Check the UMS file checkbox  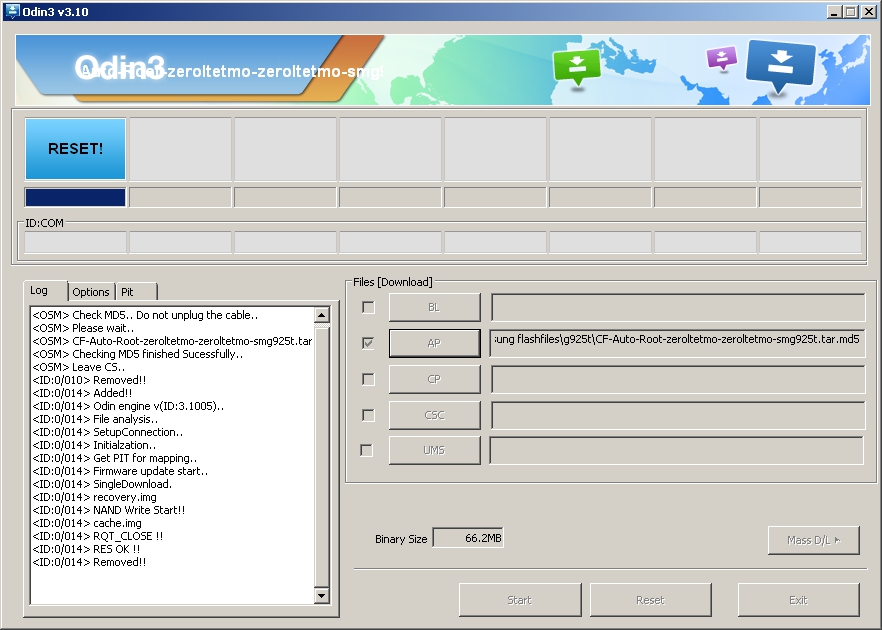[366, 451]
